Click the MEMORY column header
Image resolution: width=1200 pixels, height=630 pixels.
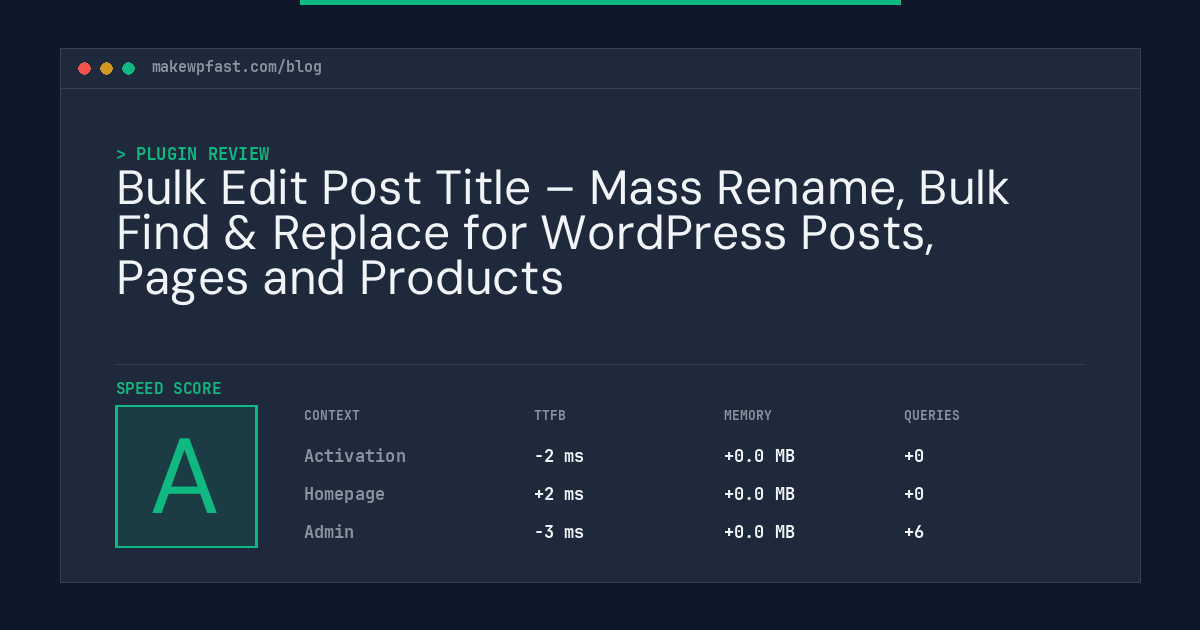pyautogui.click(x=748, y=415)
